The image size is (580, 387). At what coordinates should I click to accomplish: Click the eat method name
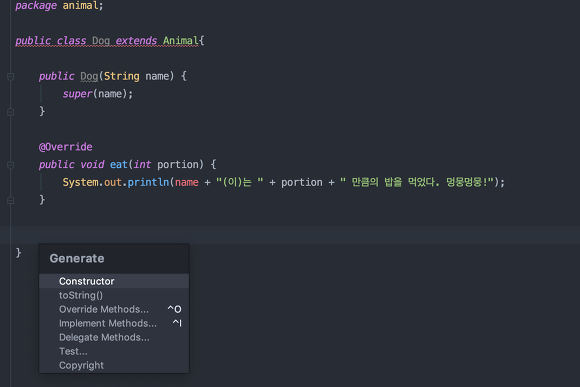(x=118, y=164)
